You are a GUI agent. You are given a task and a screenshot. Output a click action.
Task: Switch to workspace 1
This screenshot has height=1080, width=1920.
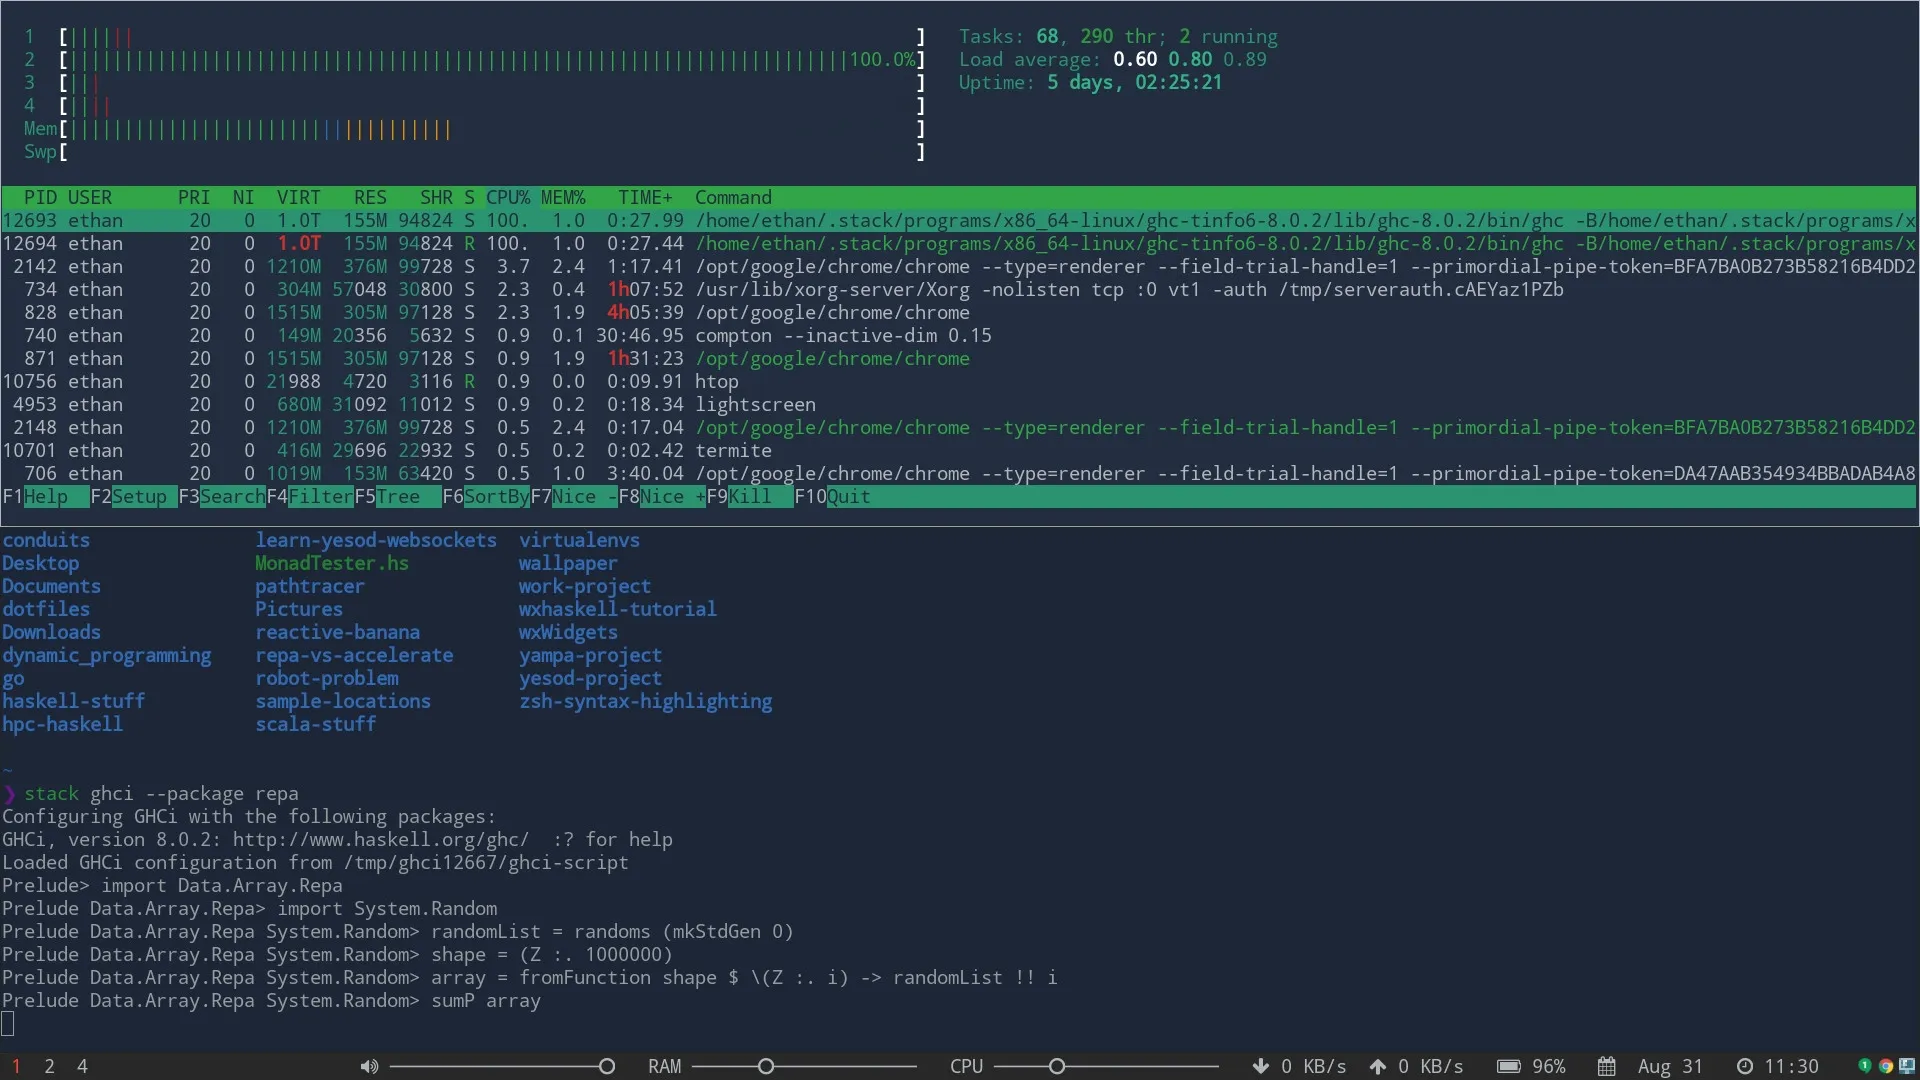click(16, 1066)
